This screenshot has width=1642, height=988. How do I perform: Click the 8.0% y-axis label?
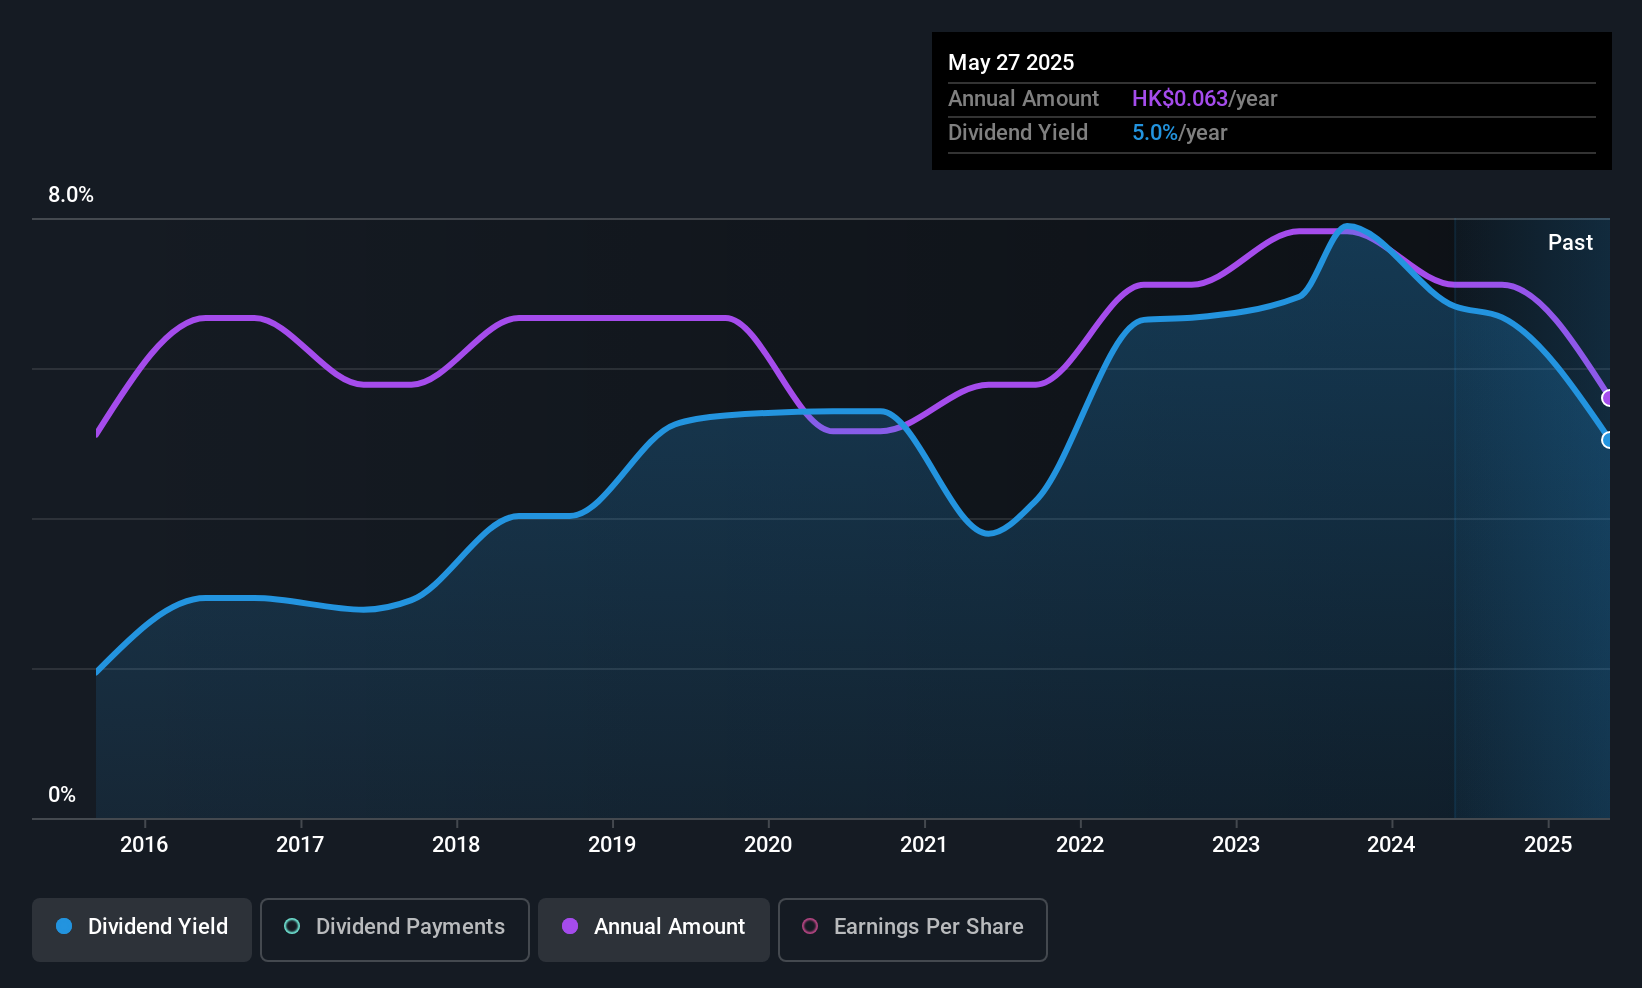[x=71, y=195]
